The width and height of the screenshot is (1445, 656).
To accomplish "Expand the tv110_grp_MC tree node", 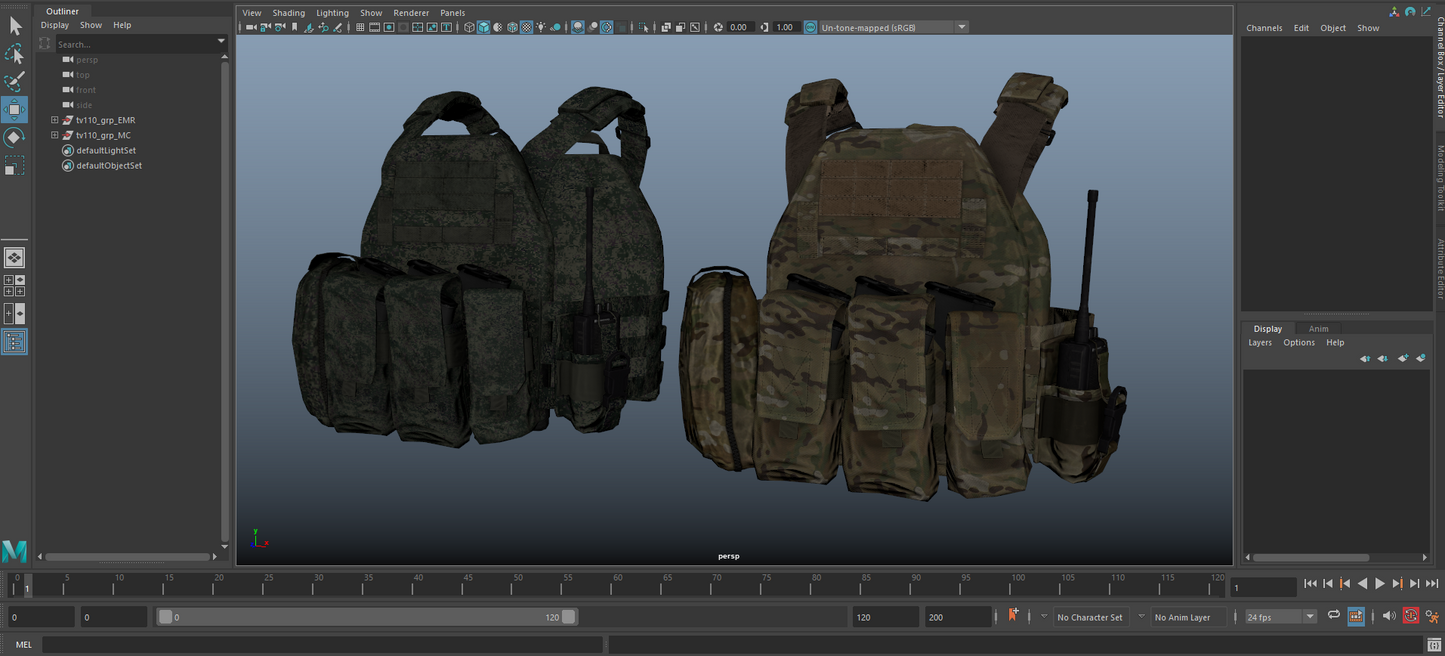I will (55, 135).
